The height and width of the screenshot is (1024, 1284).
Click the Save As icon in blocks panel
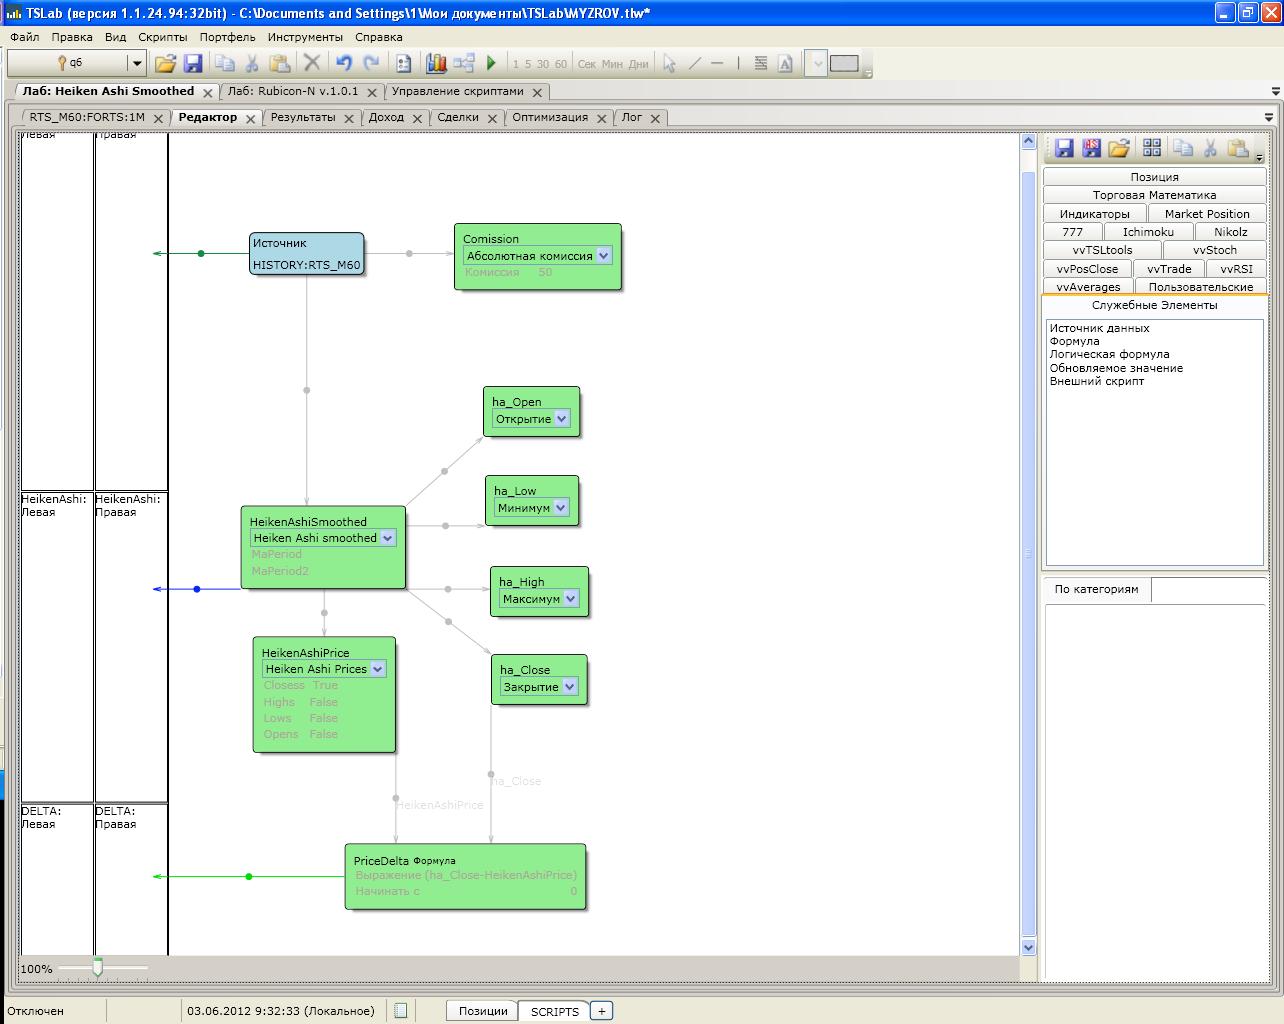click(x=1091, y=148)
